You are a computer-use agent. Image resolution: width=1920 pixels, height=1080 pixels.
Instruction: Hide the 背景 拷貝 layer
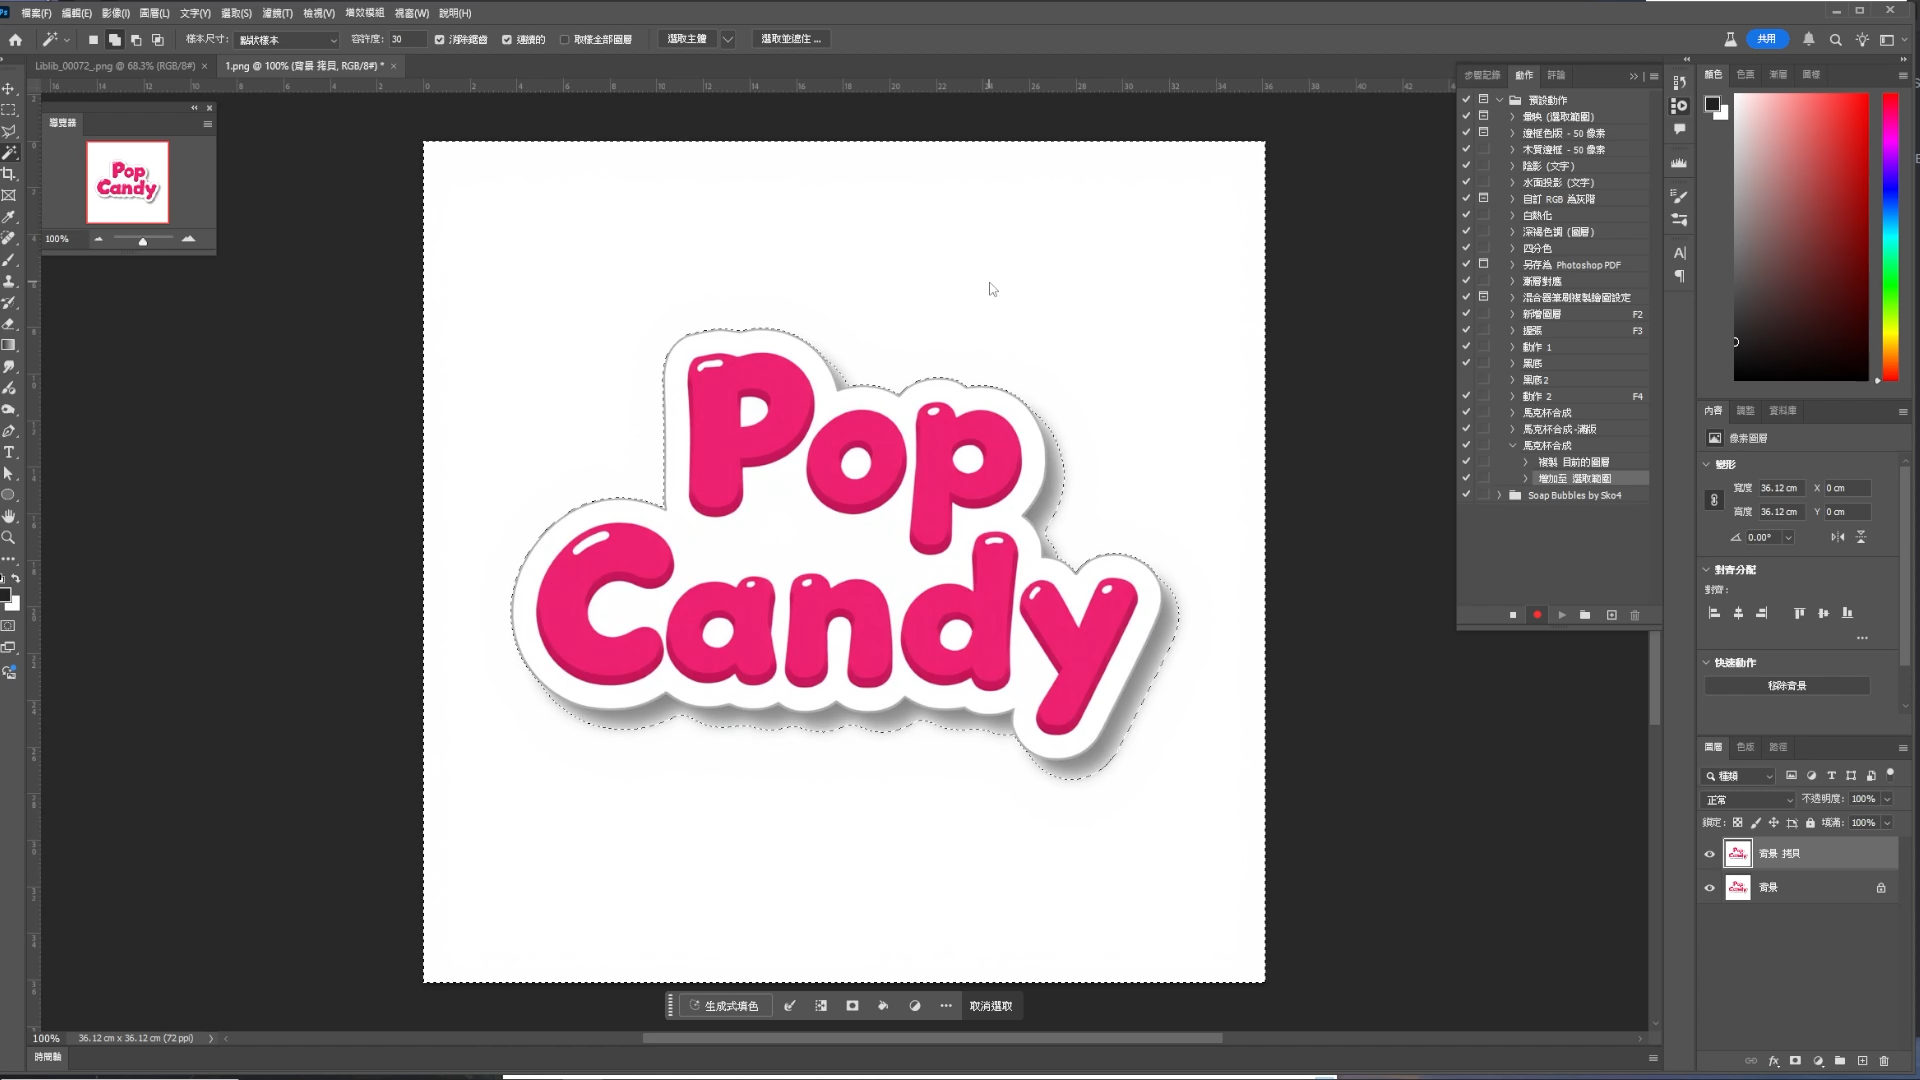click(x=1709, y=854)
